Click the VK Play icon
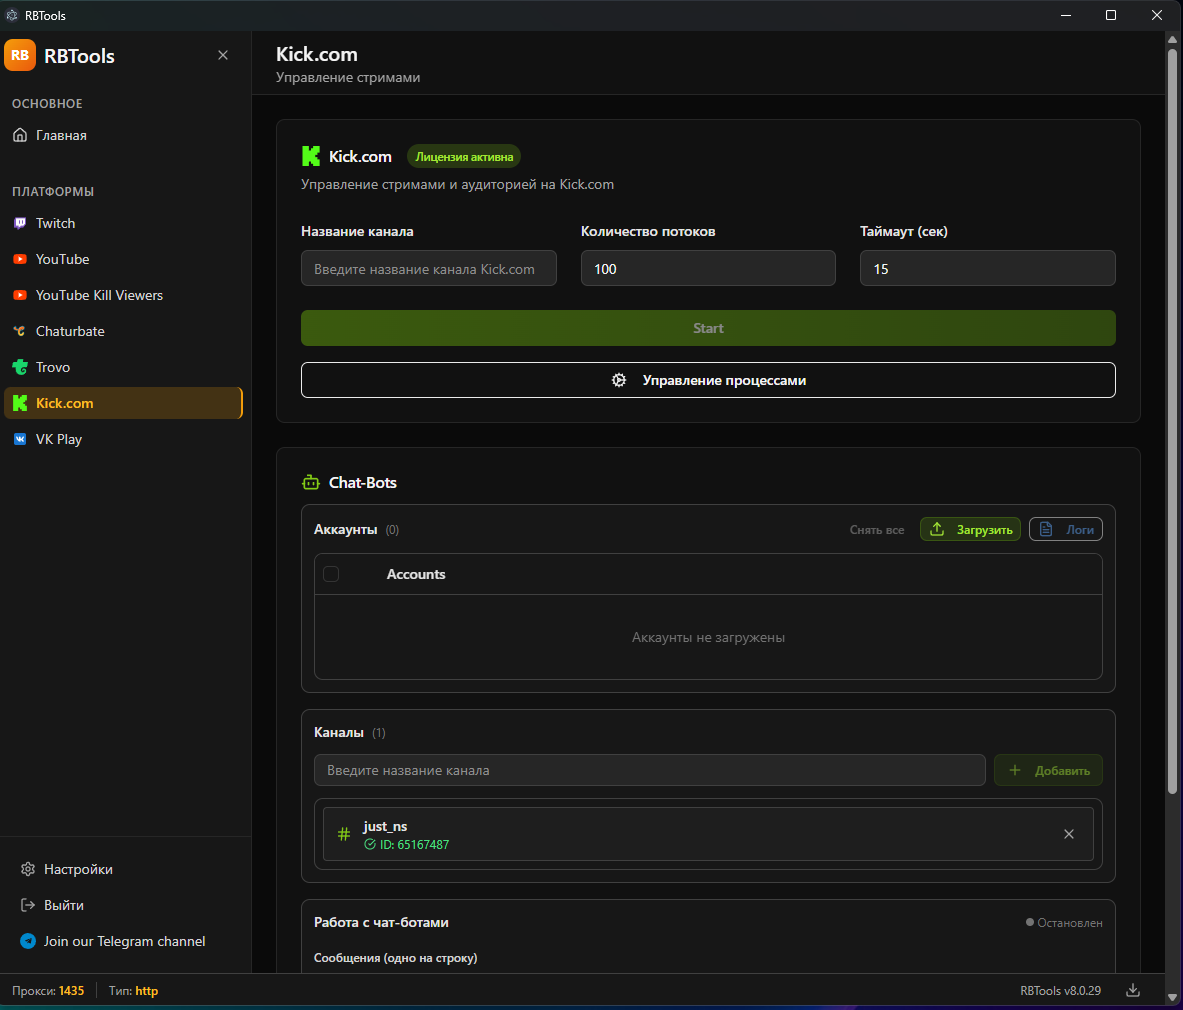Viewport: 1183px width, 1010px height. 20,439
